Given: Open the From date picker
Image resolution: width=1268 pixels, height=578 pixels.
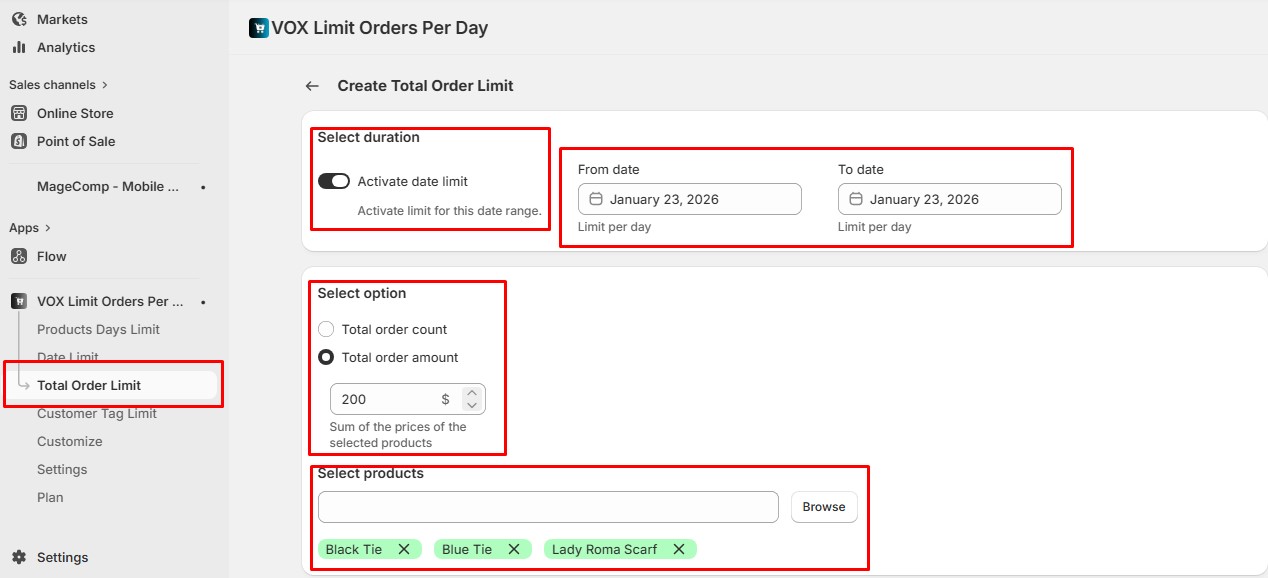Looking at the screenshot, I should click(x=690, y=199).
